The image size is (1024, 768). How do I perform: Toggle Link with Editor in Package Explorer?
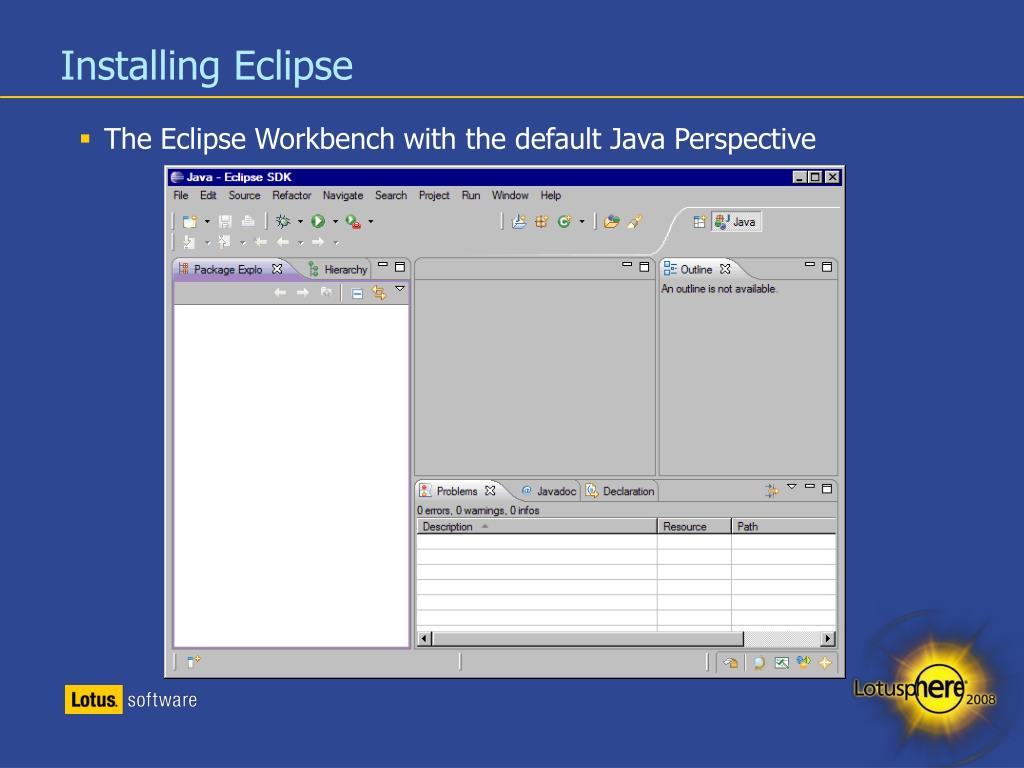coord(379,293)
